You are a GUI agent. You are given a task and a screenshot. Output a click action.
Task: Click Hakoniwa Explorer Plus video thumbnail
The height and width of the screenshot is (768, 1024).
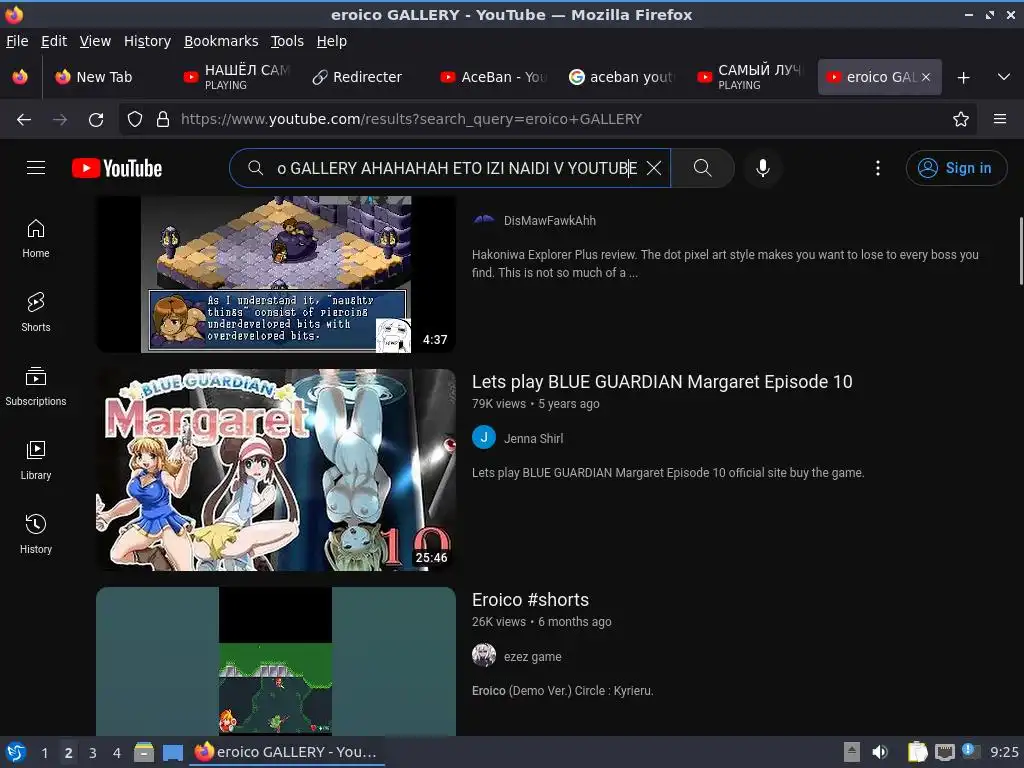(276, 274)
